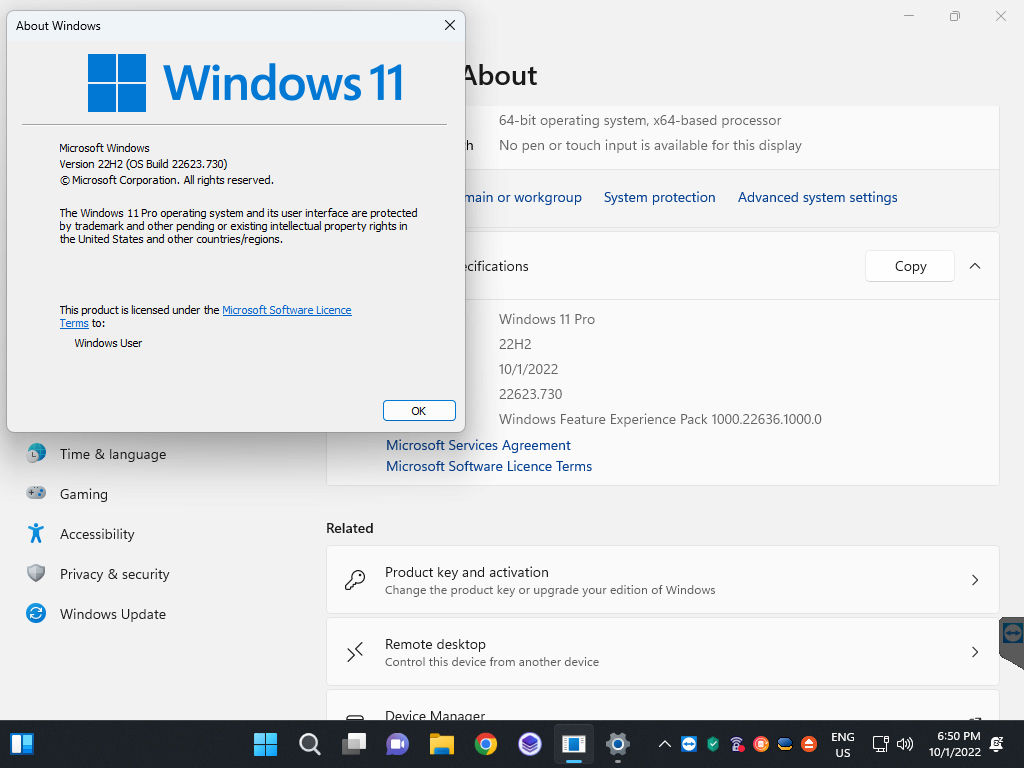Screen dimensions: 1024x768
Task: Open the Widgets panel from taskbar
Action: (22, 744)
